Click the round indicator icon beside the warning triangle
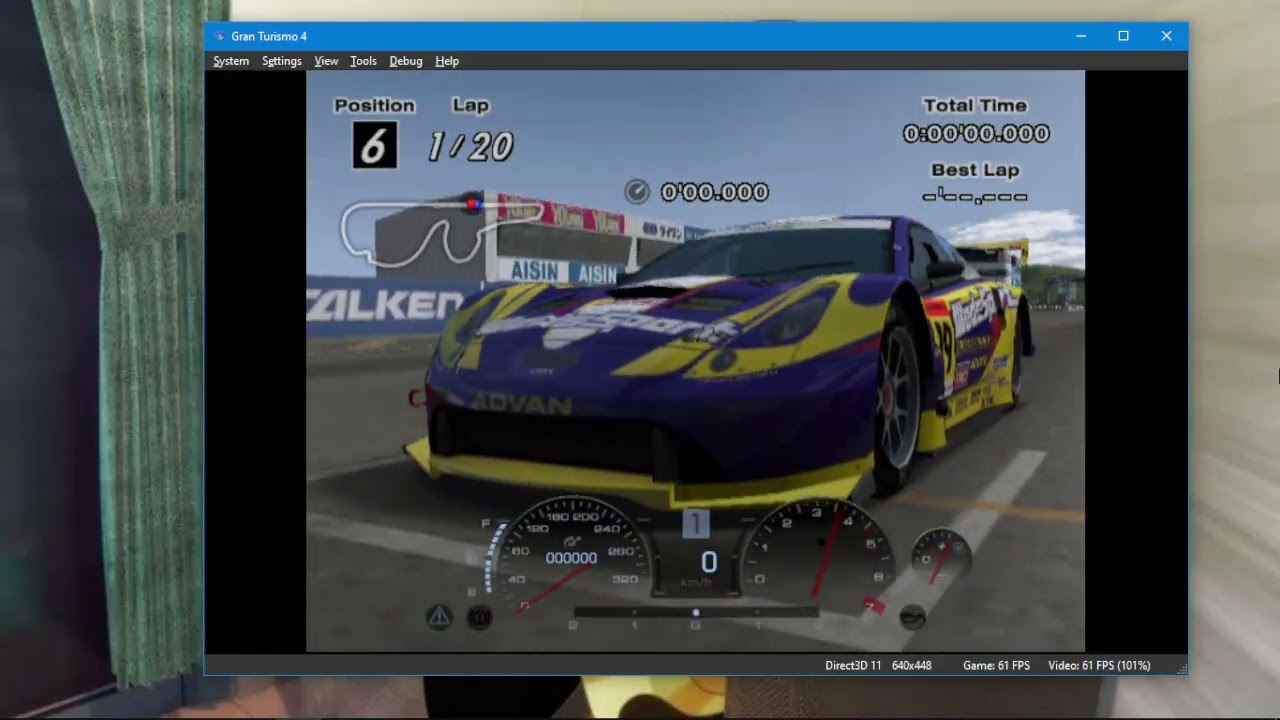This screenshot has width=1280, height=720. (480, 617)
